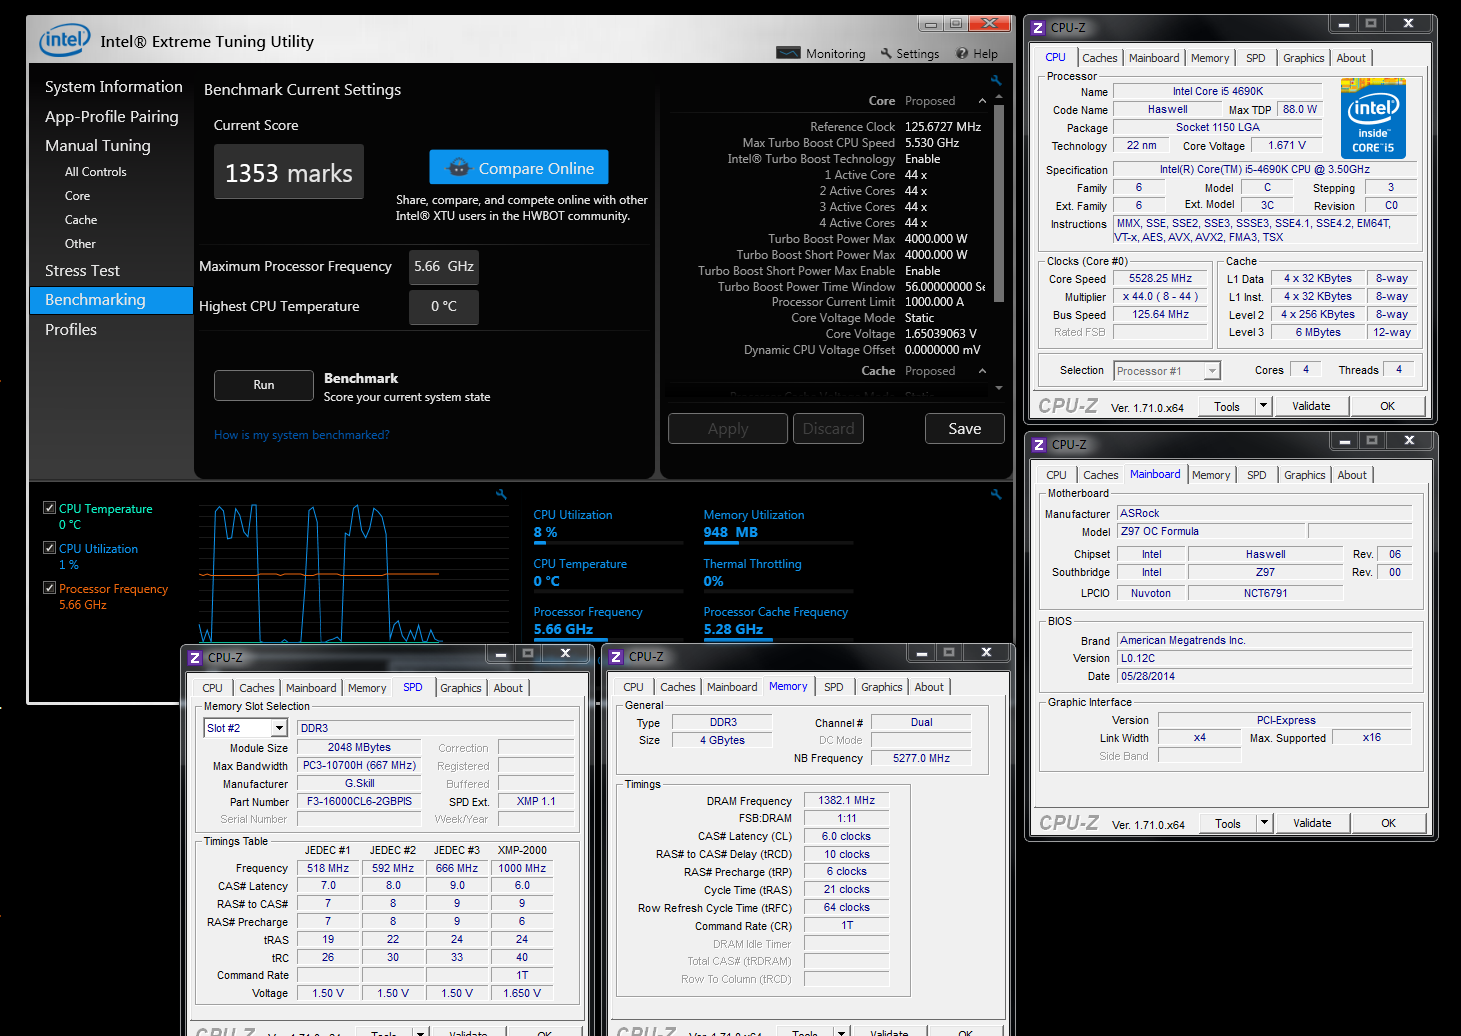Select Benchmarking in XTU sidebar
The width and height of the screenshot is (1461, 1036).
pyautogui.click(x=111, y=300)
